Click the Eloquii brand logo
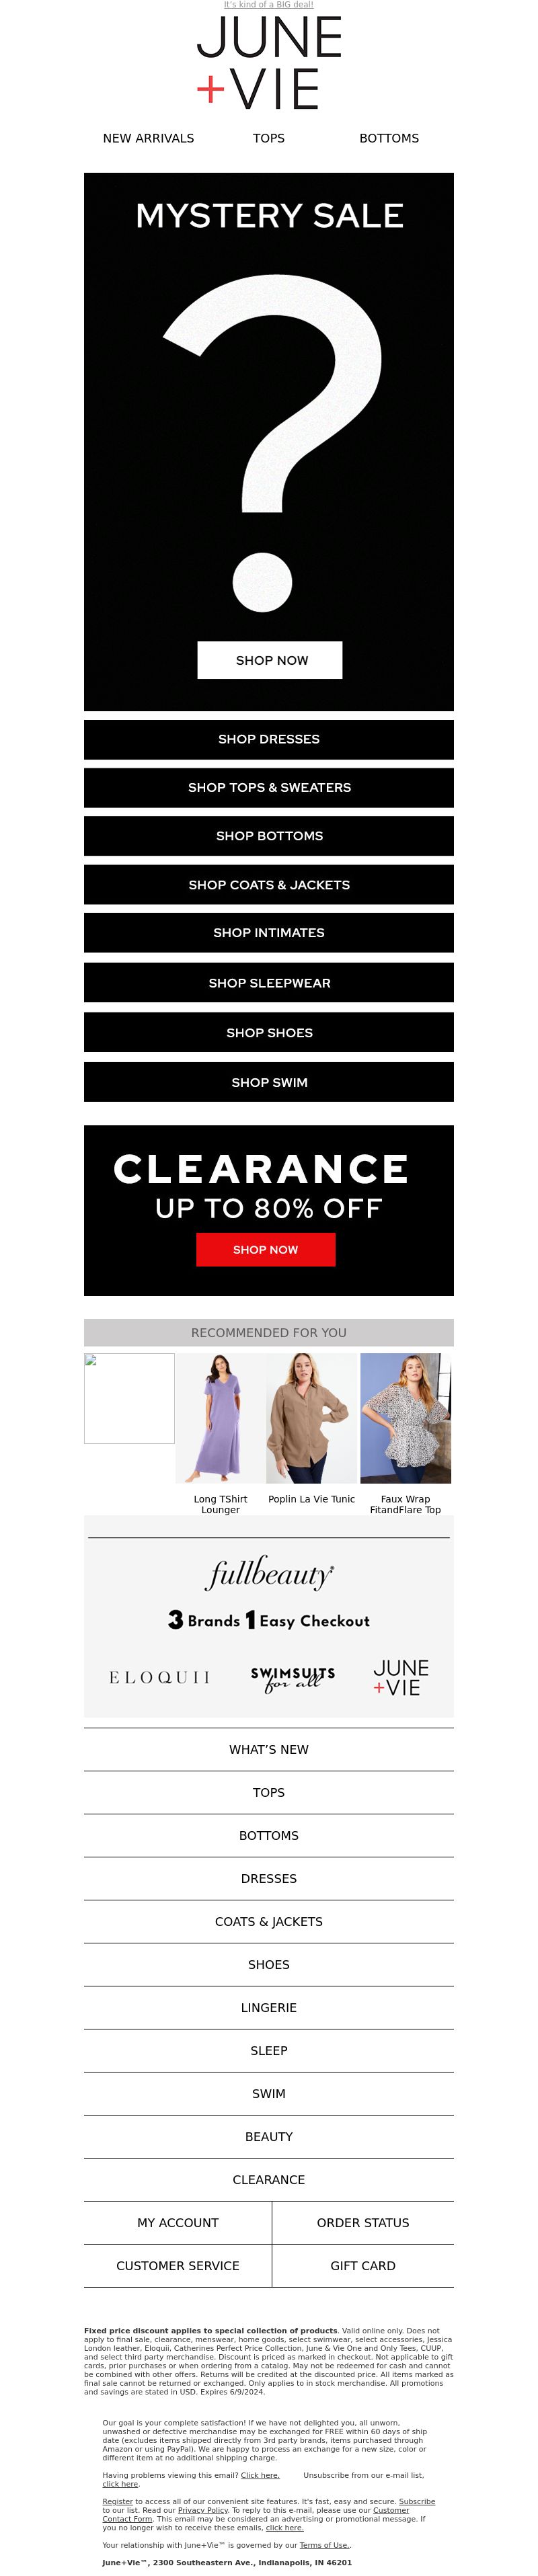This screenshot has height=2576, width=538. [x=160, y=1677]
